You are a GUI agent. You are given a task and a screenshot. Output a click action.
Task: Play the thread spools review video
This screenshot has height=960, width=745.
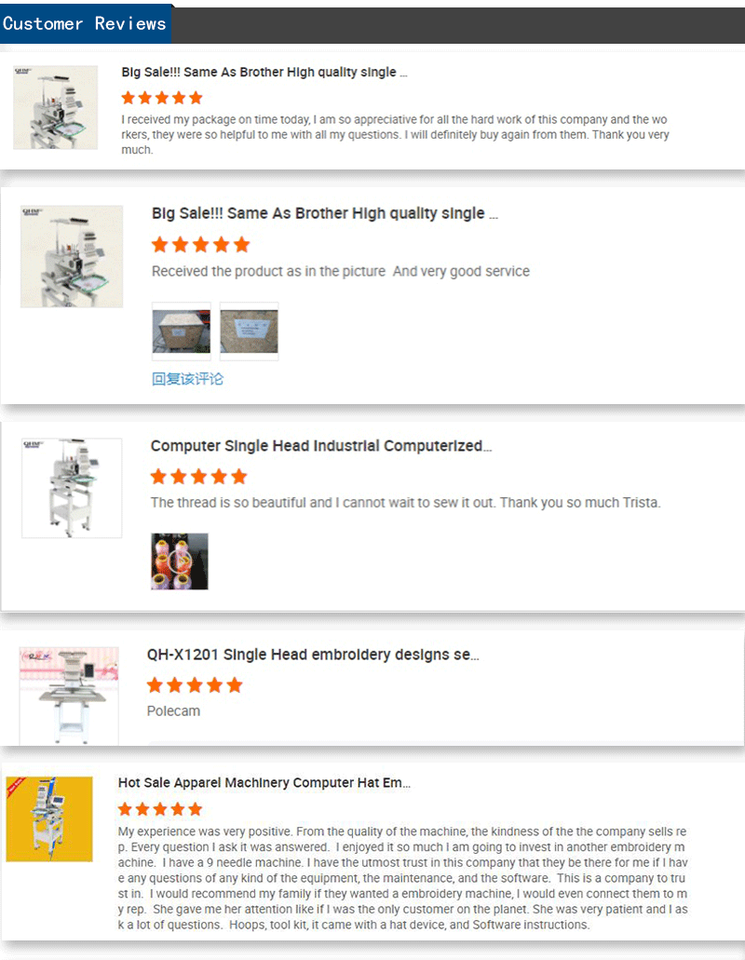coord(179,561)
